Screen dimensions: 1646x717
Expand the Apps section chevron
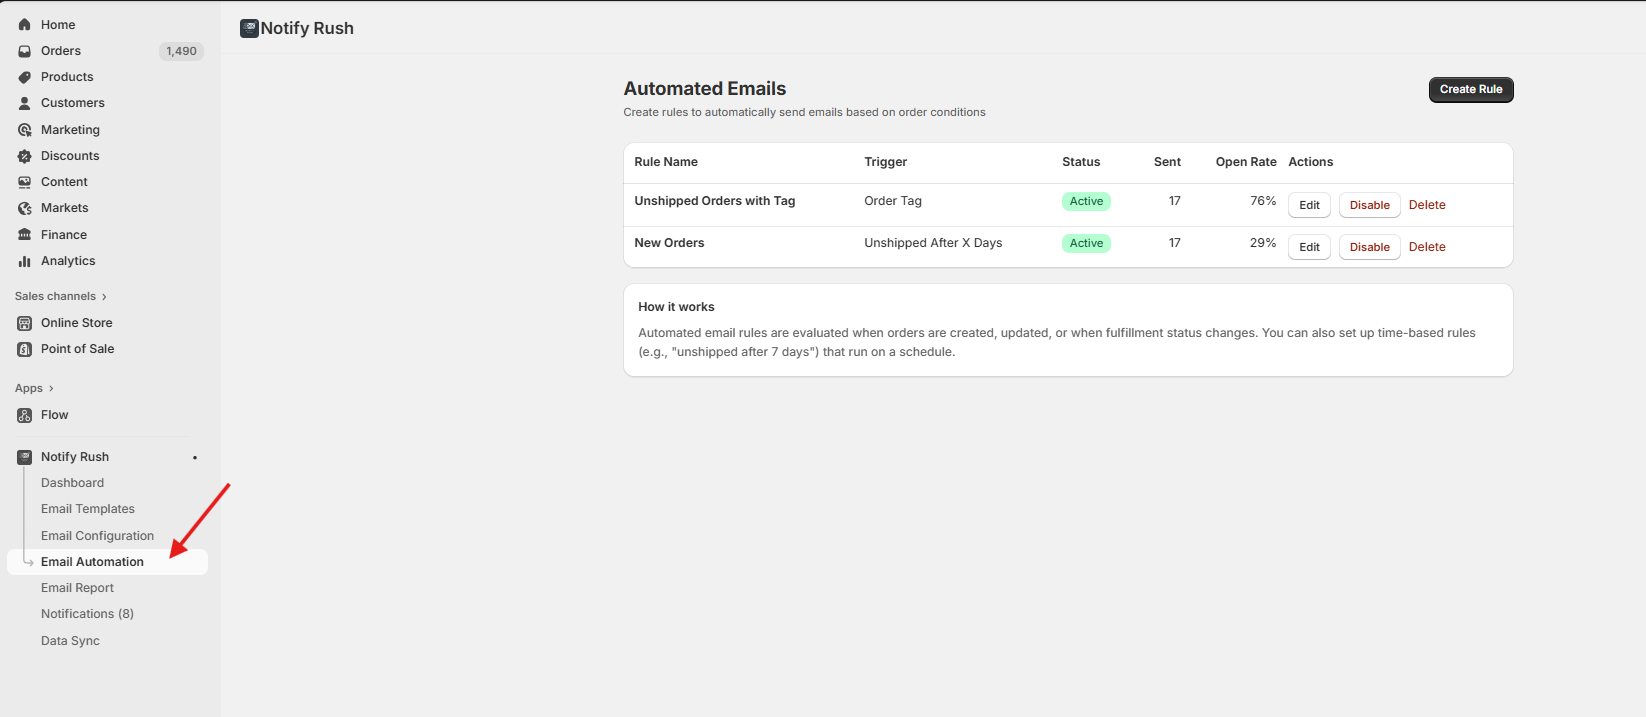coord(51,388)
